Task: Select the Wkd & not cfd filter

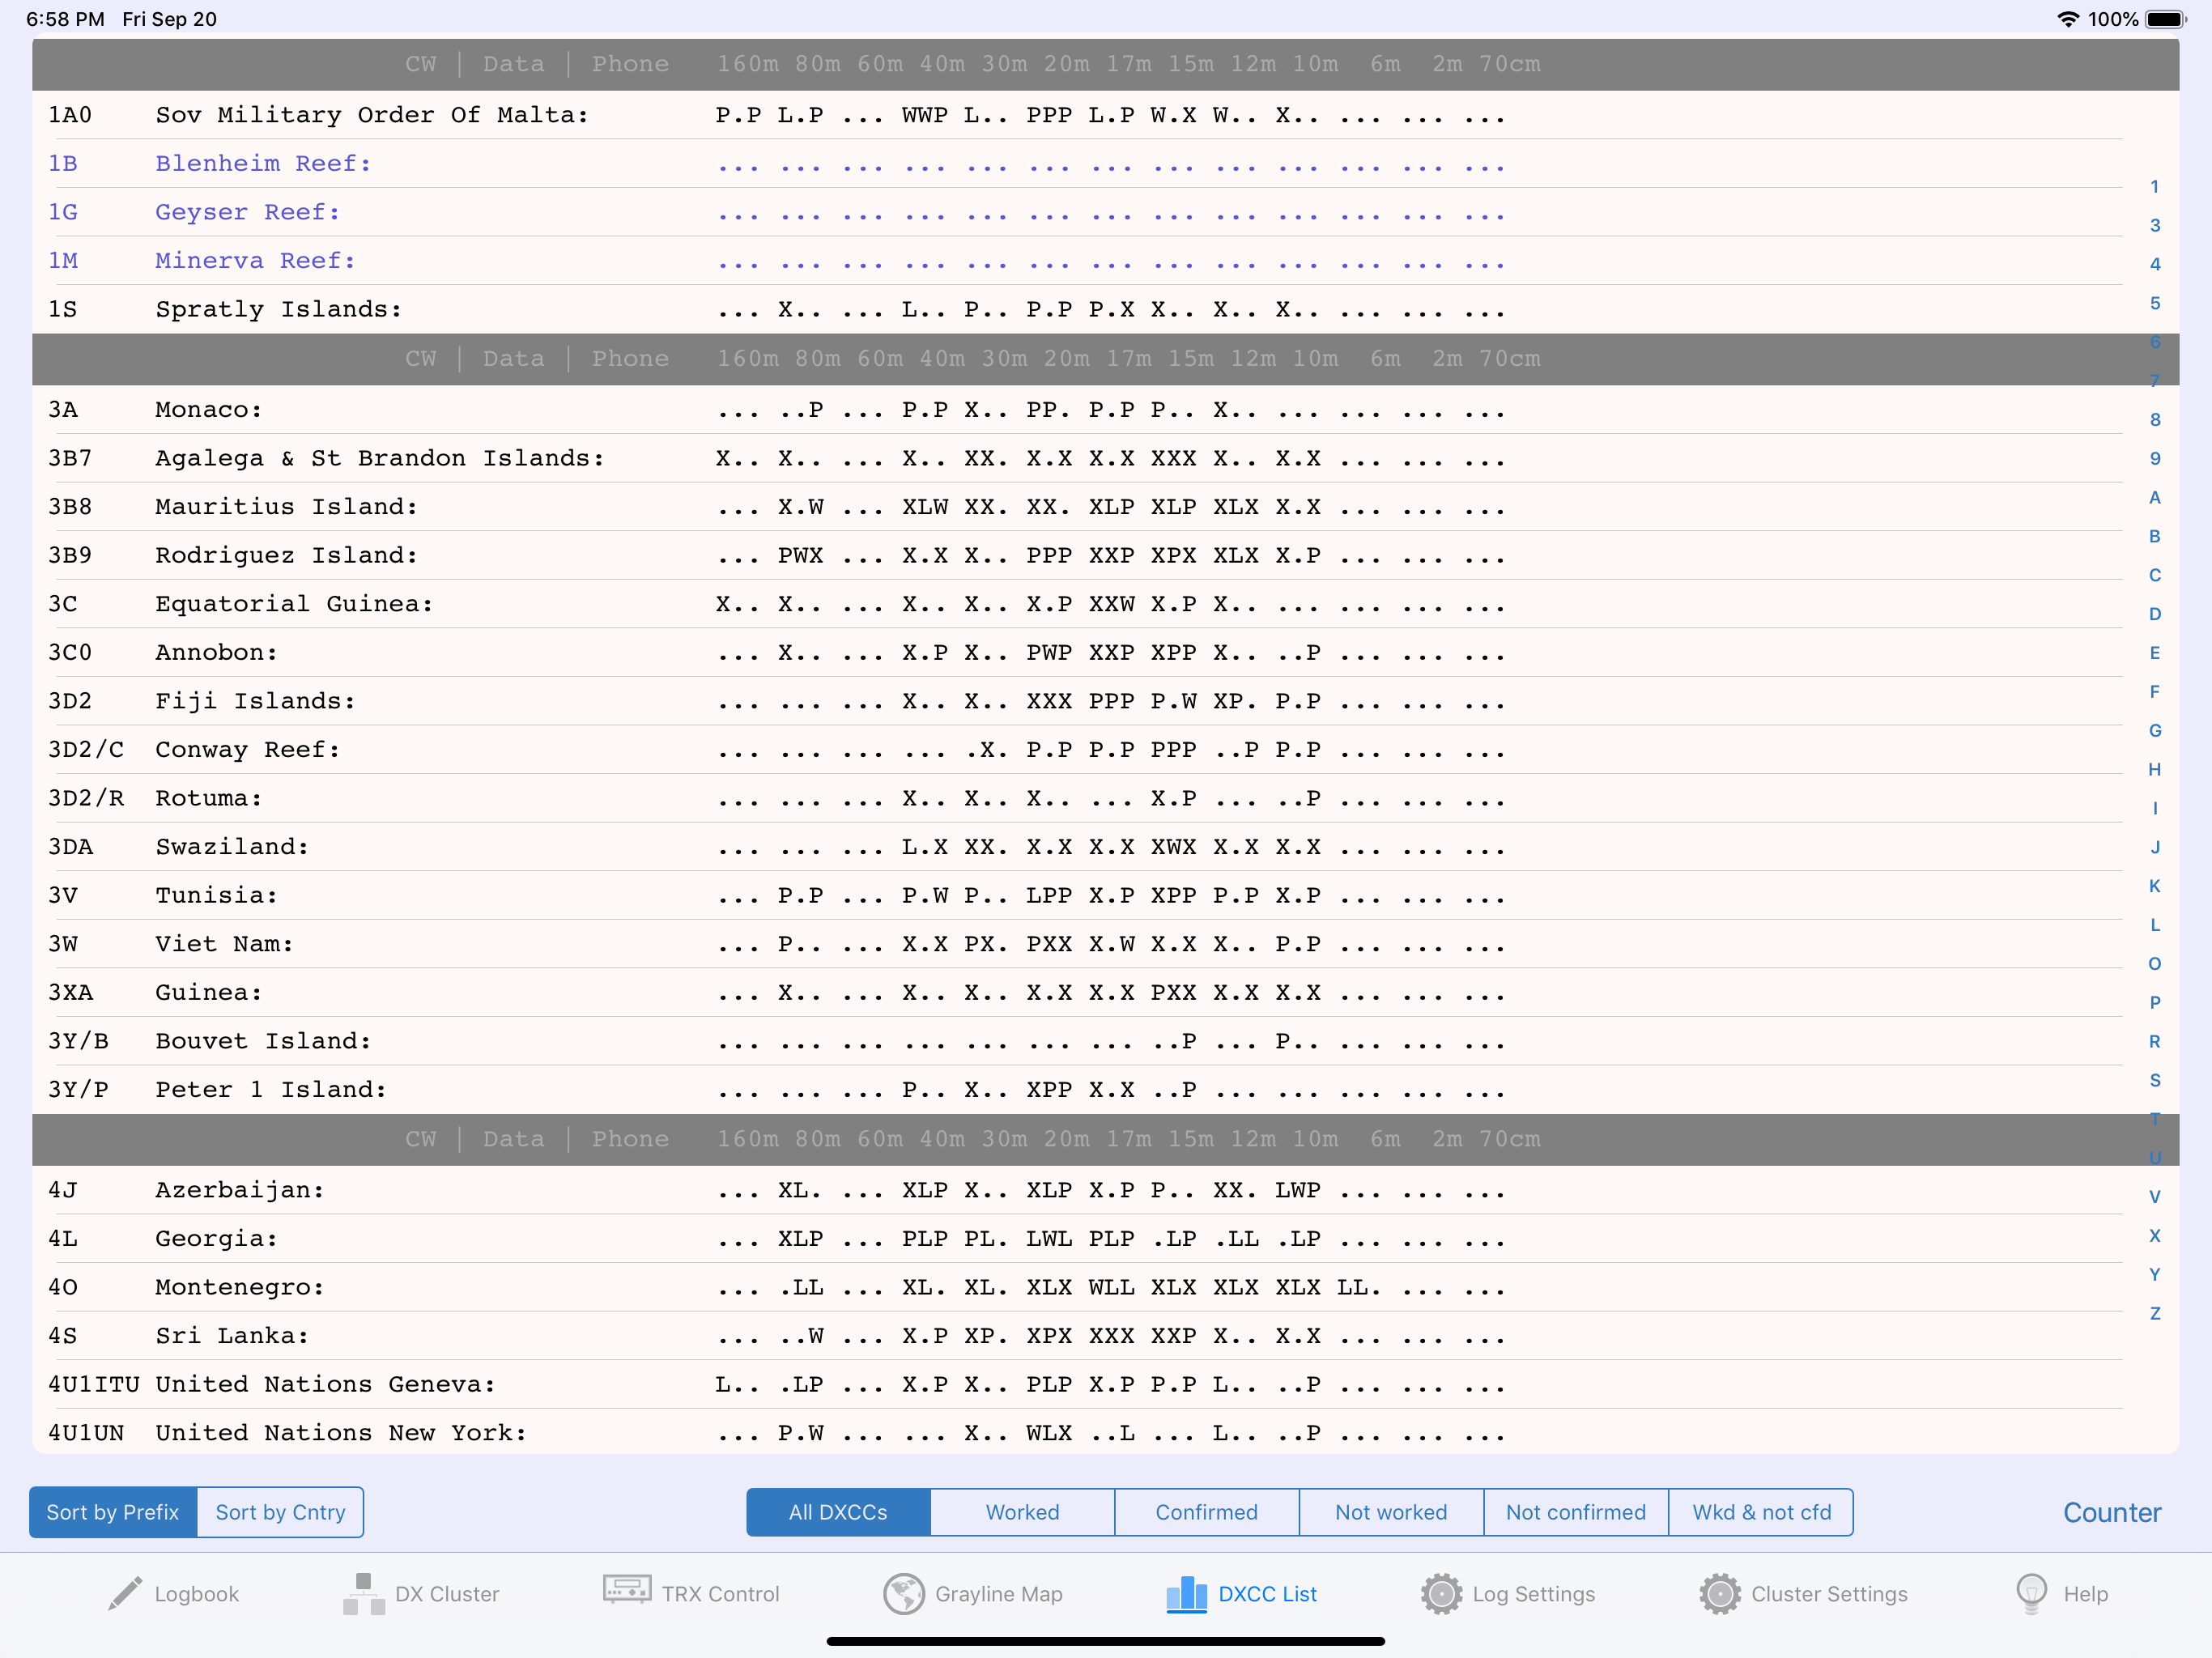Action: point(1761,1511)
